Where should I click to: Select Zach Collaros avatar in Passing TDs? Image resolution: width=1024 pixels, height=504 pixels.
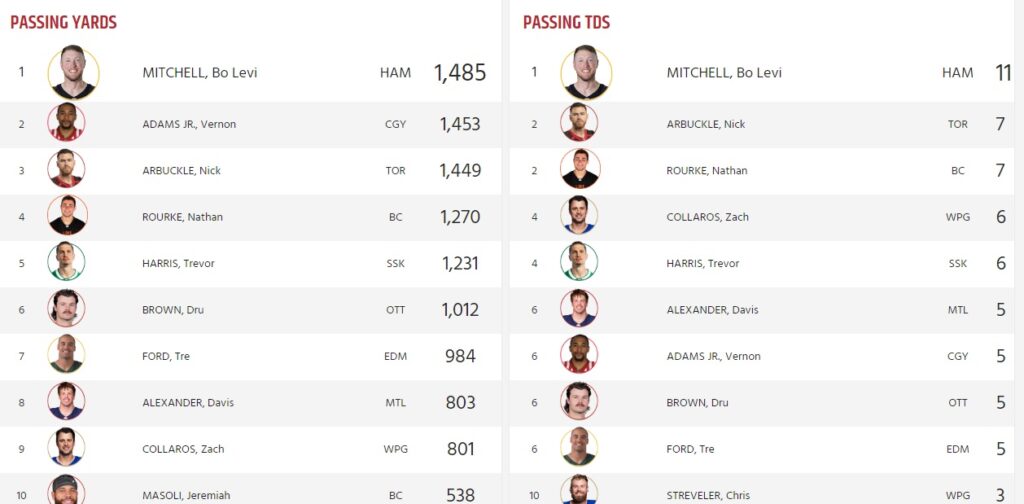point(579,215)
